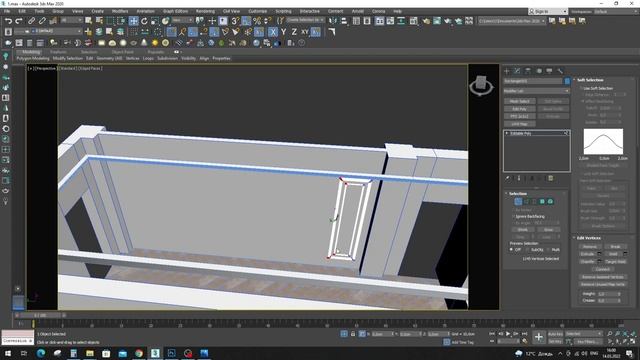
Task: Click the Target Weld button
Action: pyautogui.click(x=615, y=262)
